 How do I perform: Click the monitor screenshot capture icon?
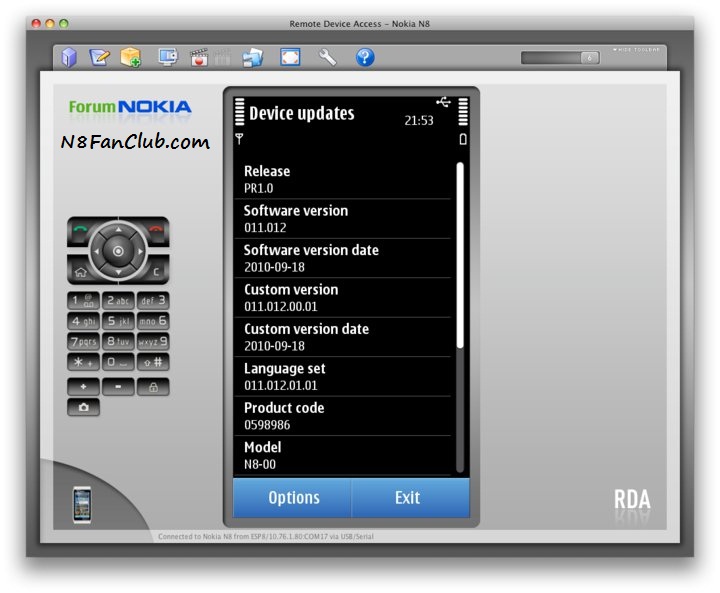tap(168, 57)
